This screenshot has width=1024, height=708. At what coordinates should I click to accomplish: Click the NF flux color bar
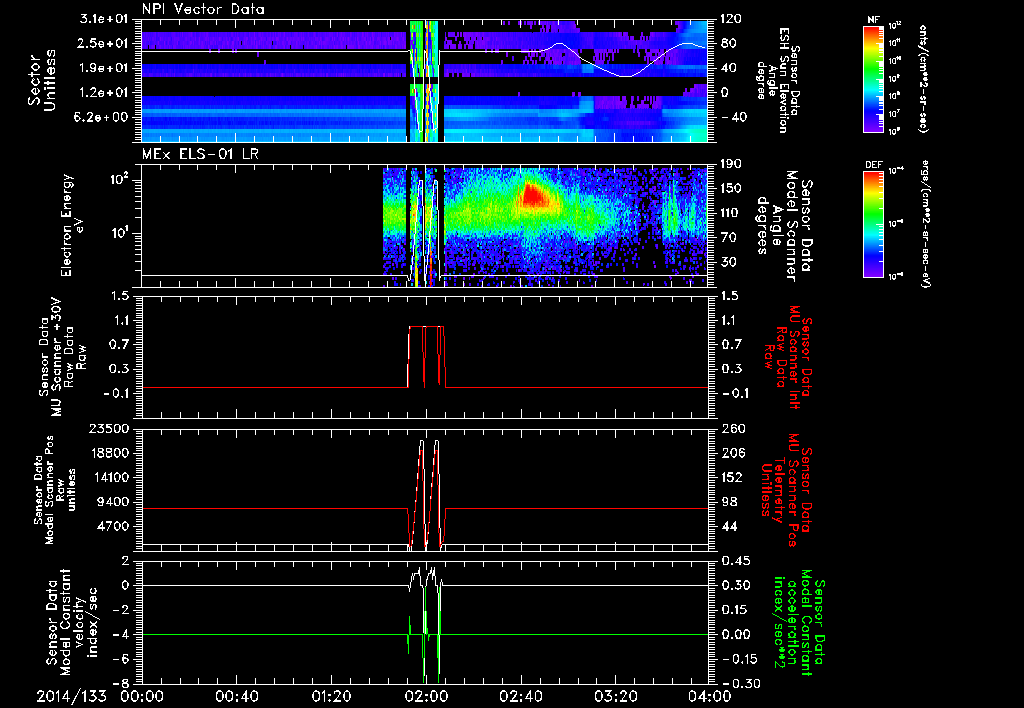pos(874,78)
